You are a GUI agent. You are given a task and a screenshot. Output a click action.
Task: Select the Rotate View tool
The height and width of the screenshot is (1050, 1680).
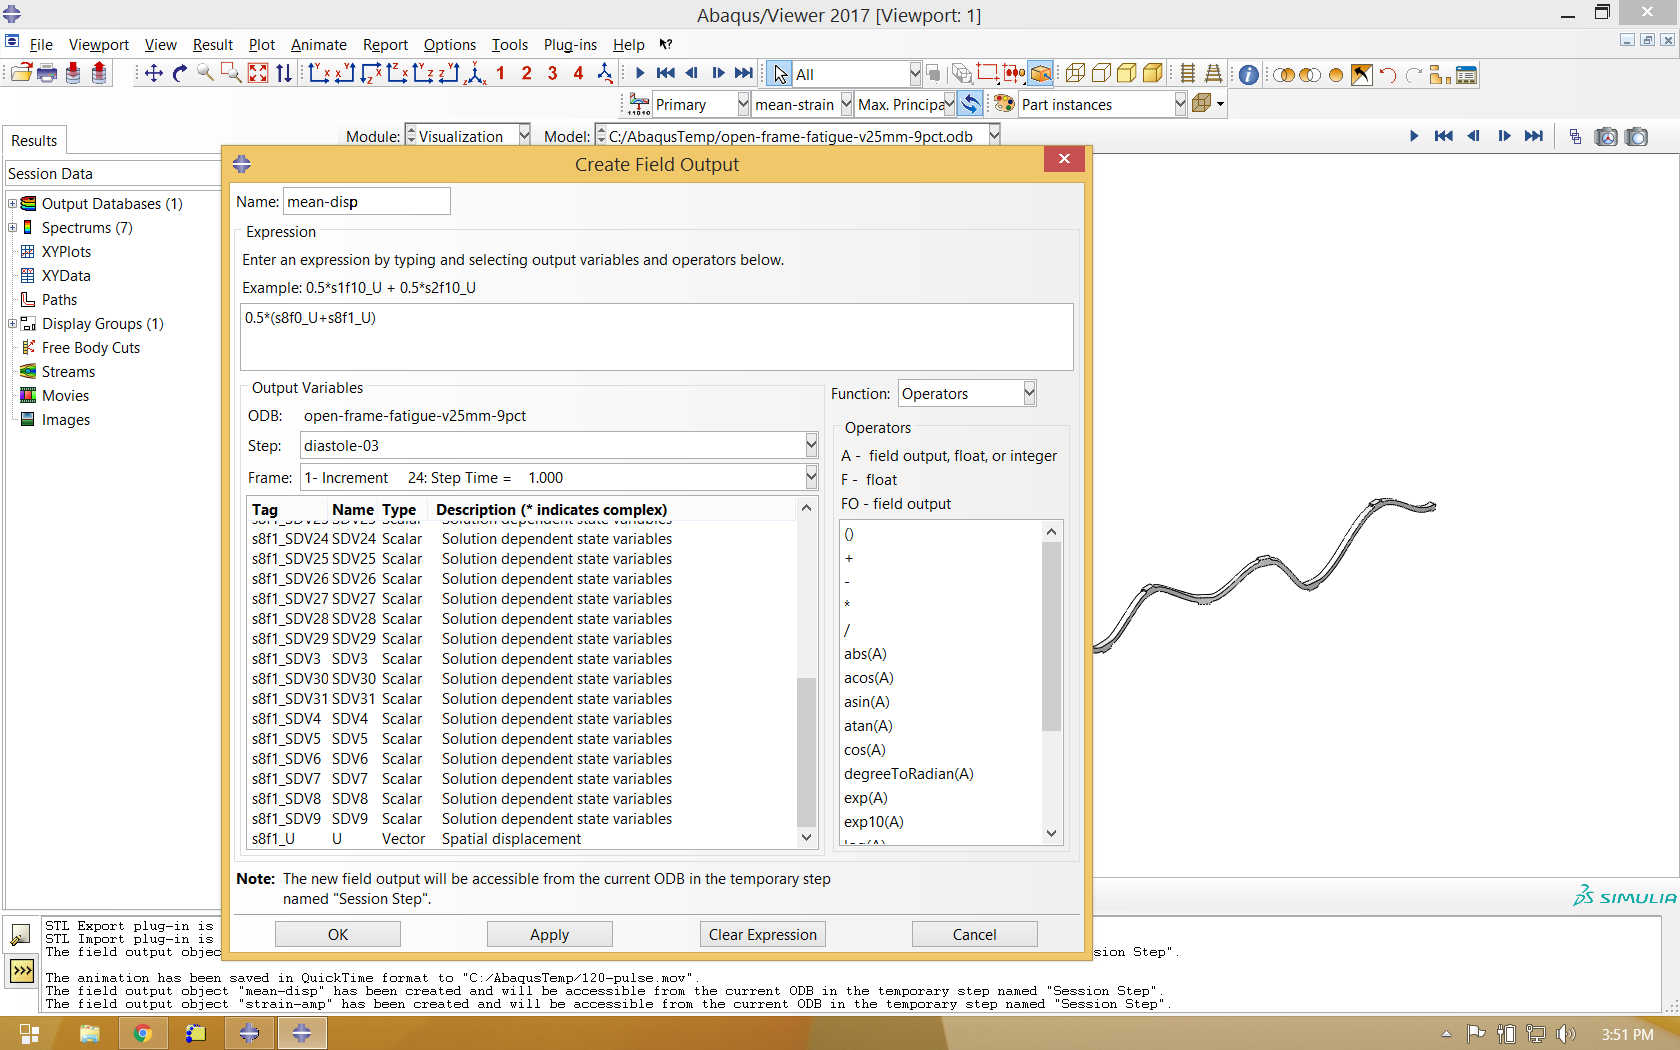click(x=179, y=73)
